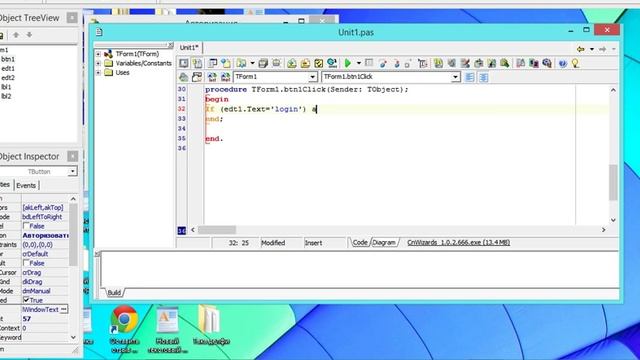The image size is (640, 360).
Task: Click the yellow lightbulb toolbar icon
Action: coord(576,63)
